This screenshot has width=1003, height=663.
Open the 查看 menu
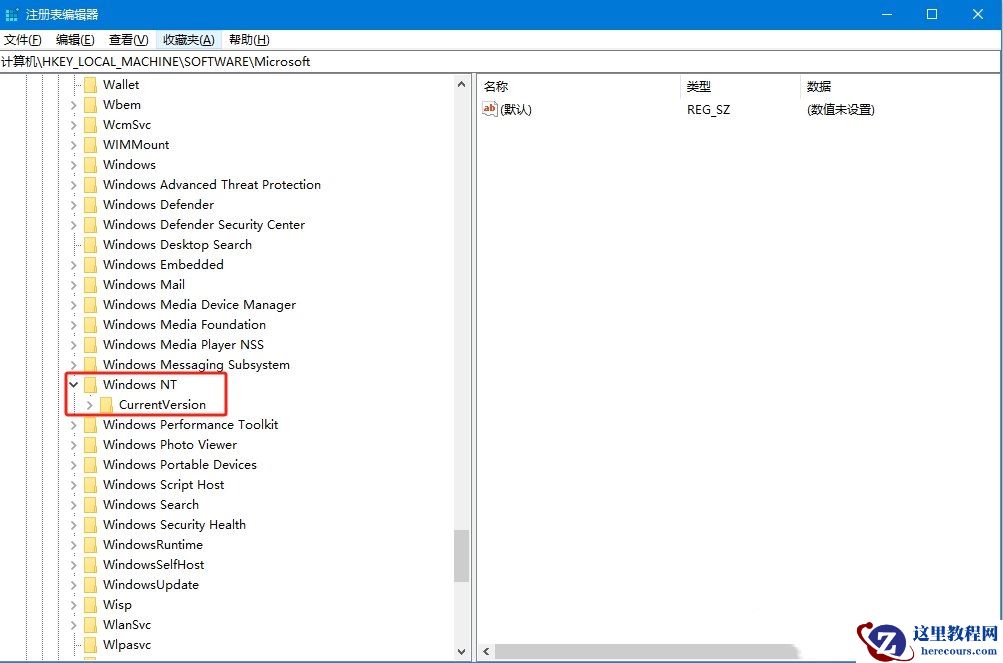126,39
